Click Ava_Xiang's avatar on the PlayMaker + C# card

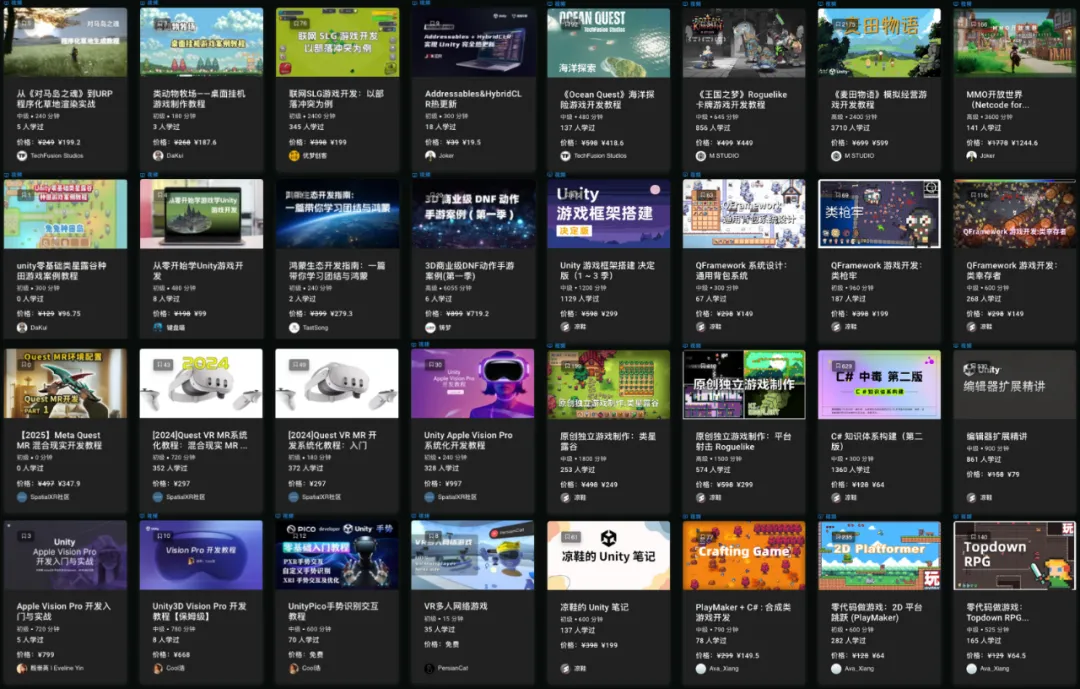pyautogui.click(x=701, y=668)
